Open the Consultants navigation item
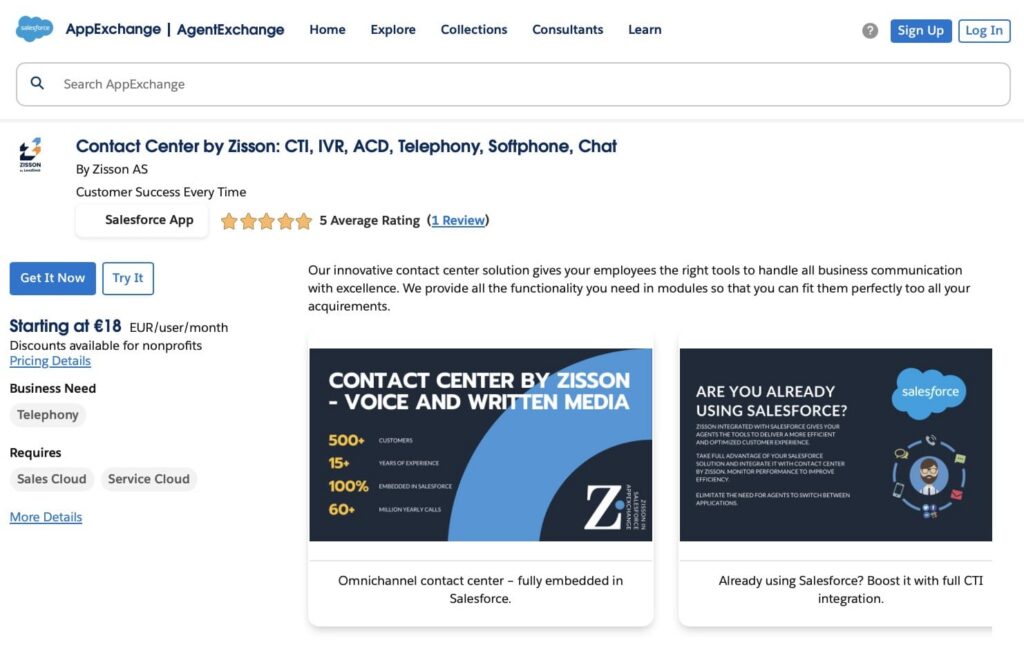Viewport: 1024px width, 661px height. click(x=567, y=30)
